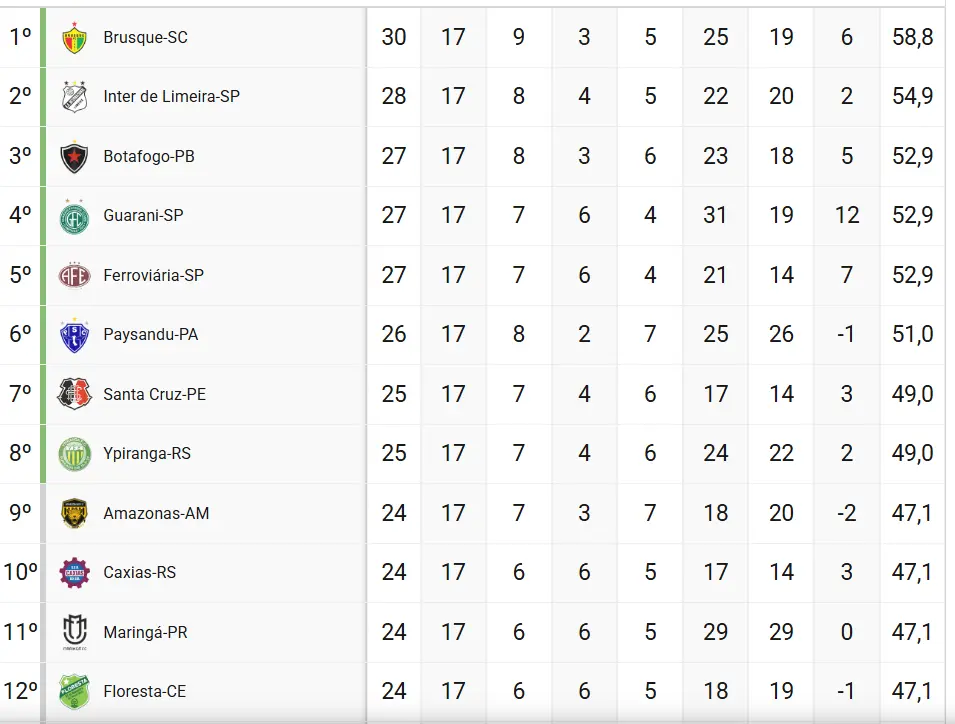This screenshot has width=955, height=724.
Task: Click the Inter de Limeira-SP crest
Action: 74,96
